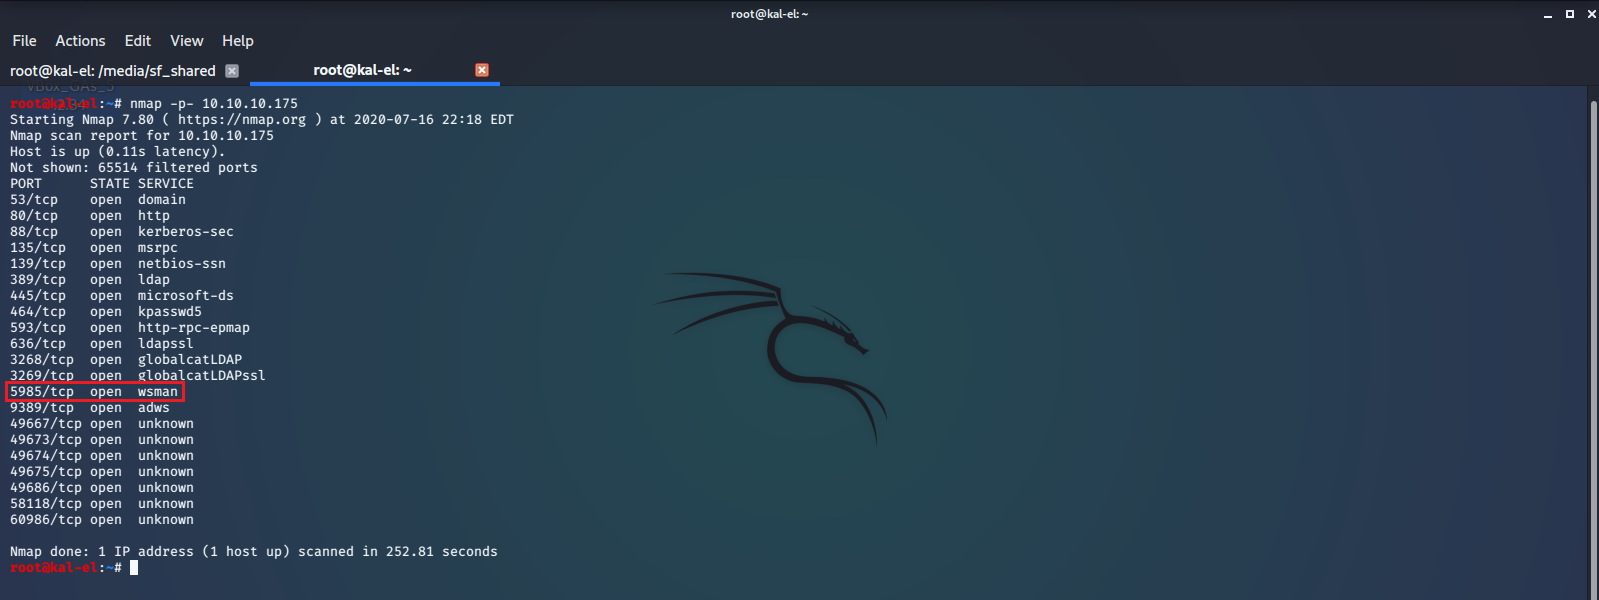Click the 464/tcp kpasswd5 line
Viewport: 1599px width, 600px height.
[x=106, y=312]
